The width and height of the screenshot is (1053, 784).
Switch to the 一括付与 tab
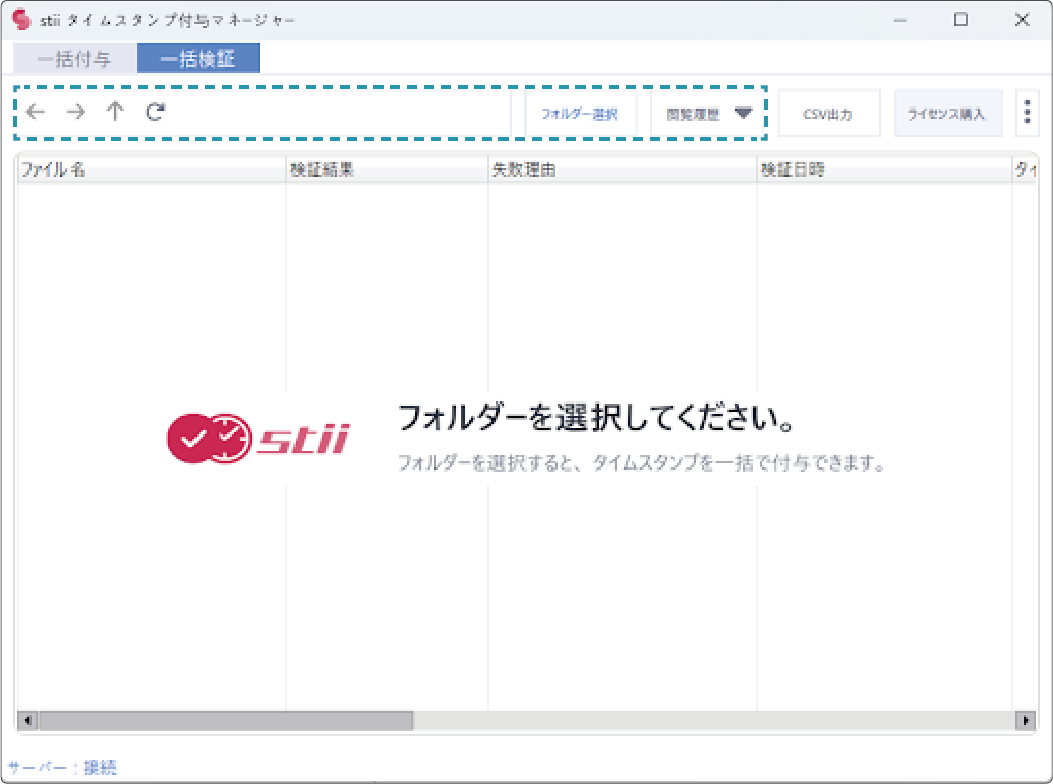[75, 59]
